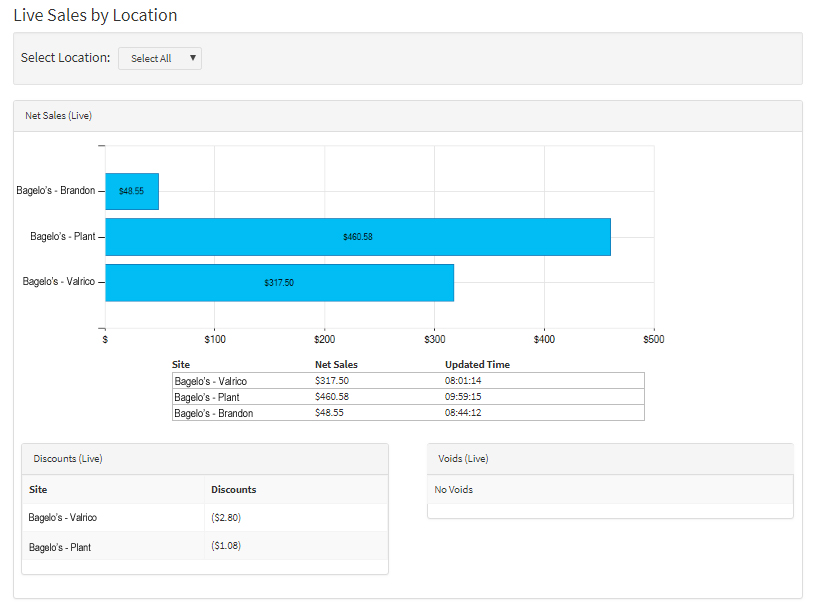Click the Select Location label
Image resolution: width=814 pixels, height=610 pixels.
click(65, 58)
